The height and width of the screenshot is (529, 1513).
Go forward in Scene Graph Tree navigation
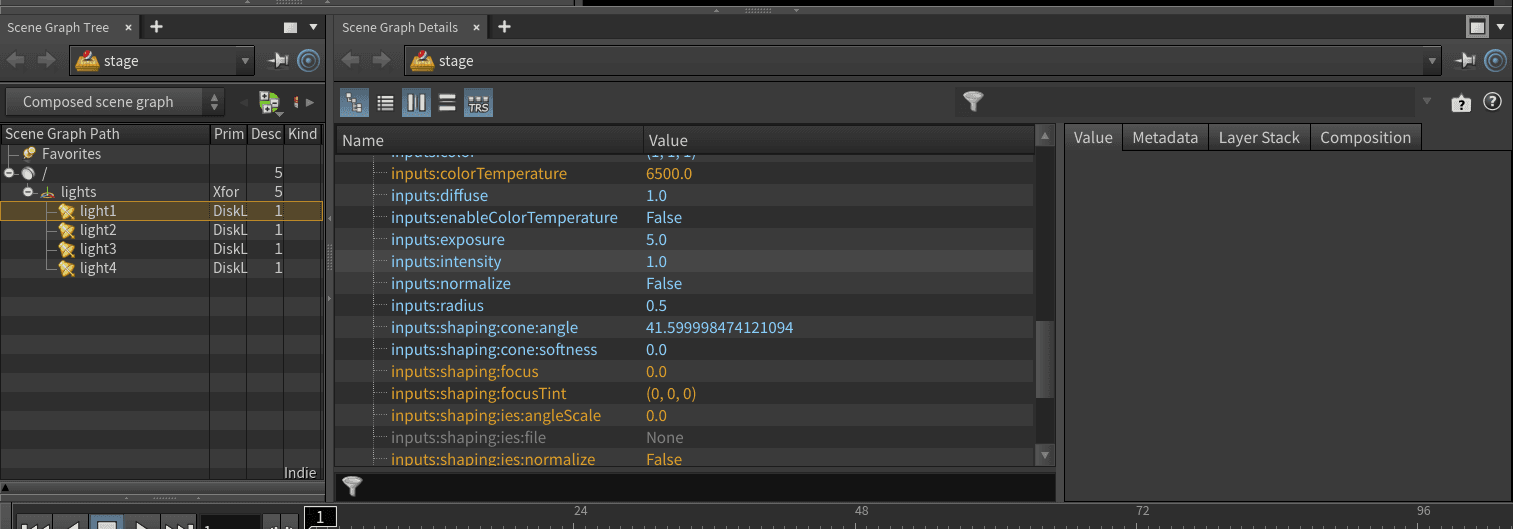click(46, 61)
